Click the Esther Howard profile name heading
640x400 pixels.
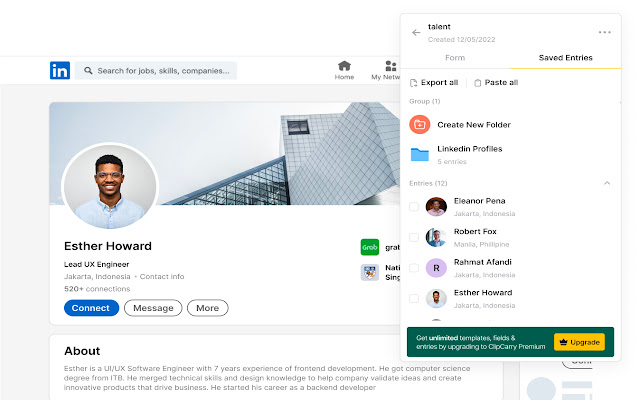tap(108, 246)
